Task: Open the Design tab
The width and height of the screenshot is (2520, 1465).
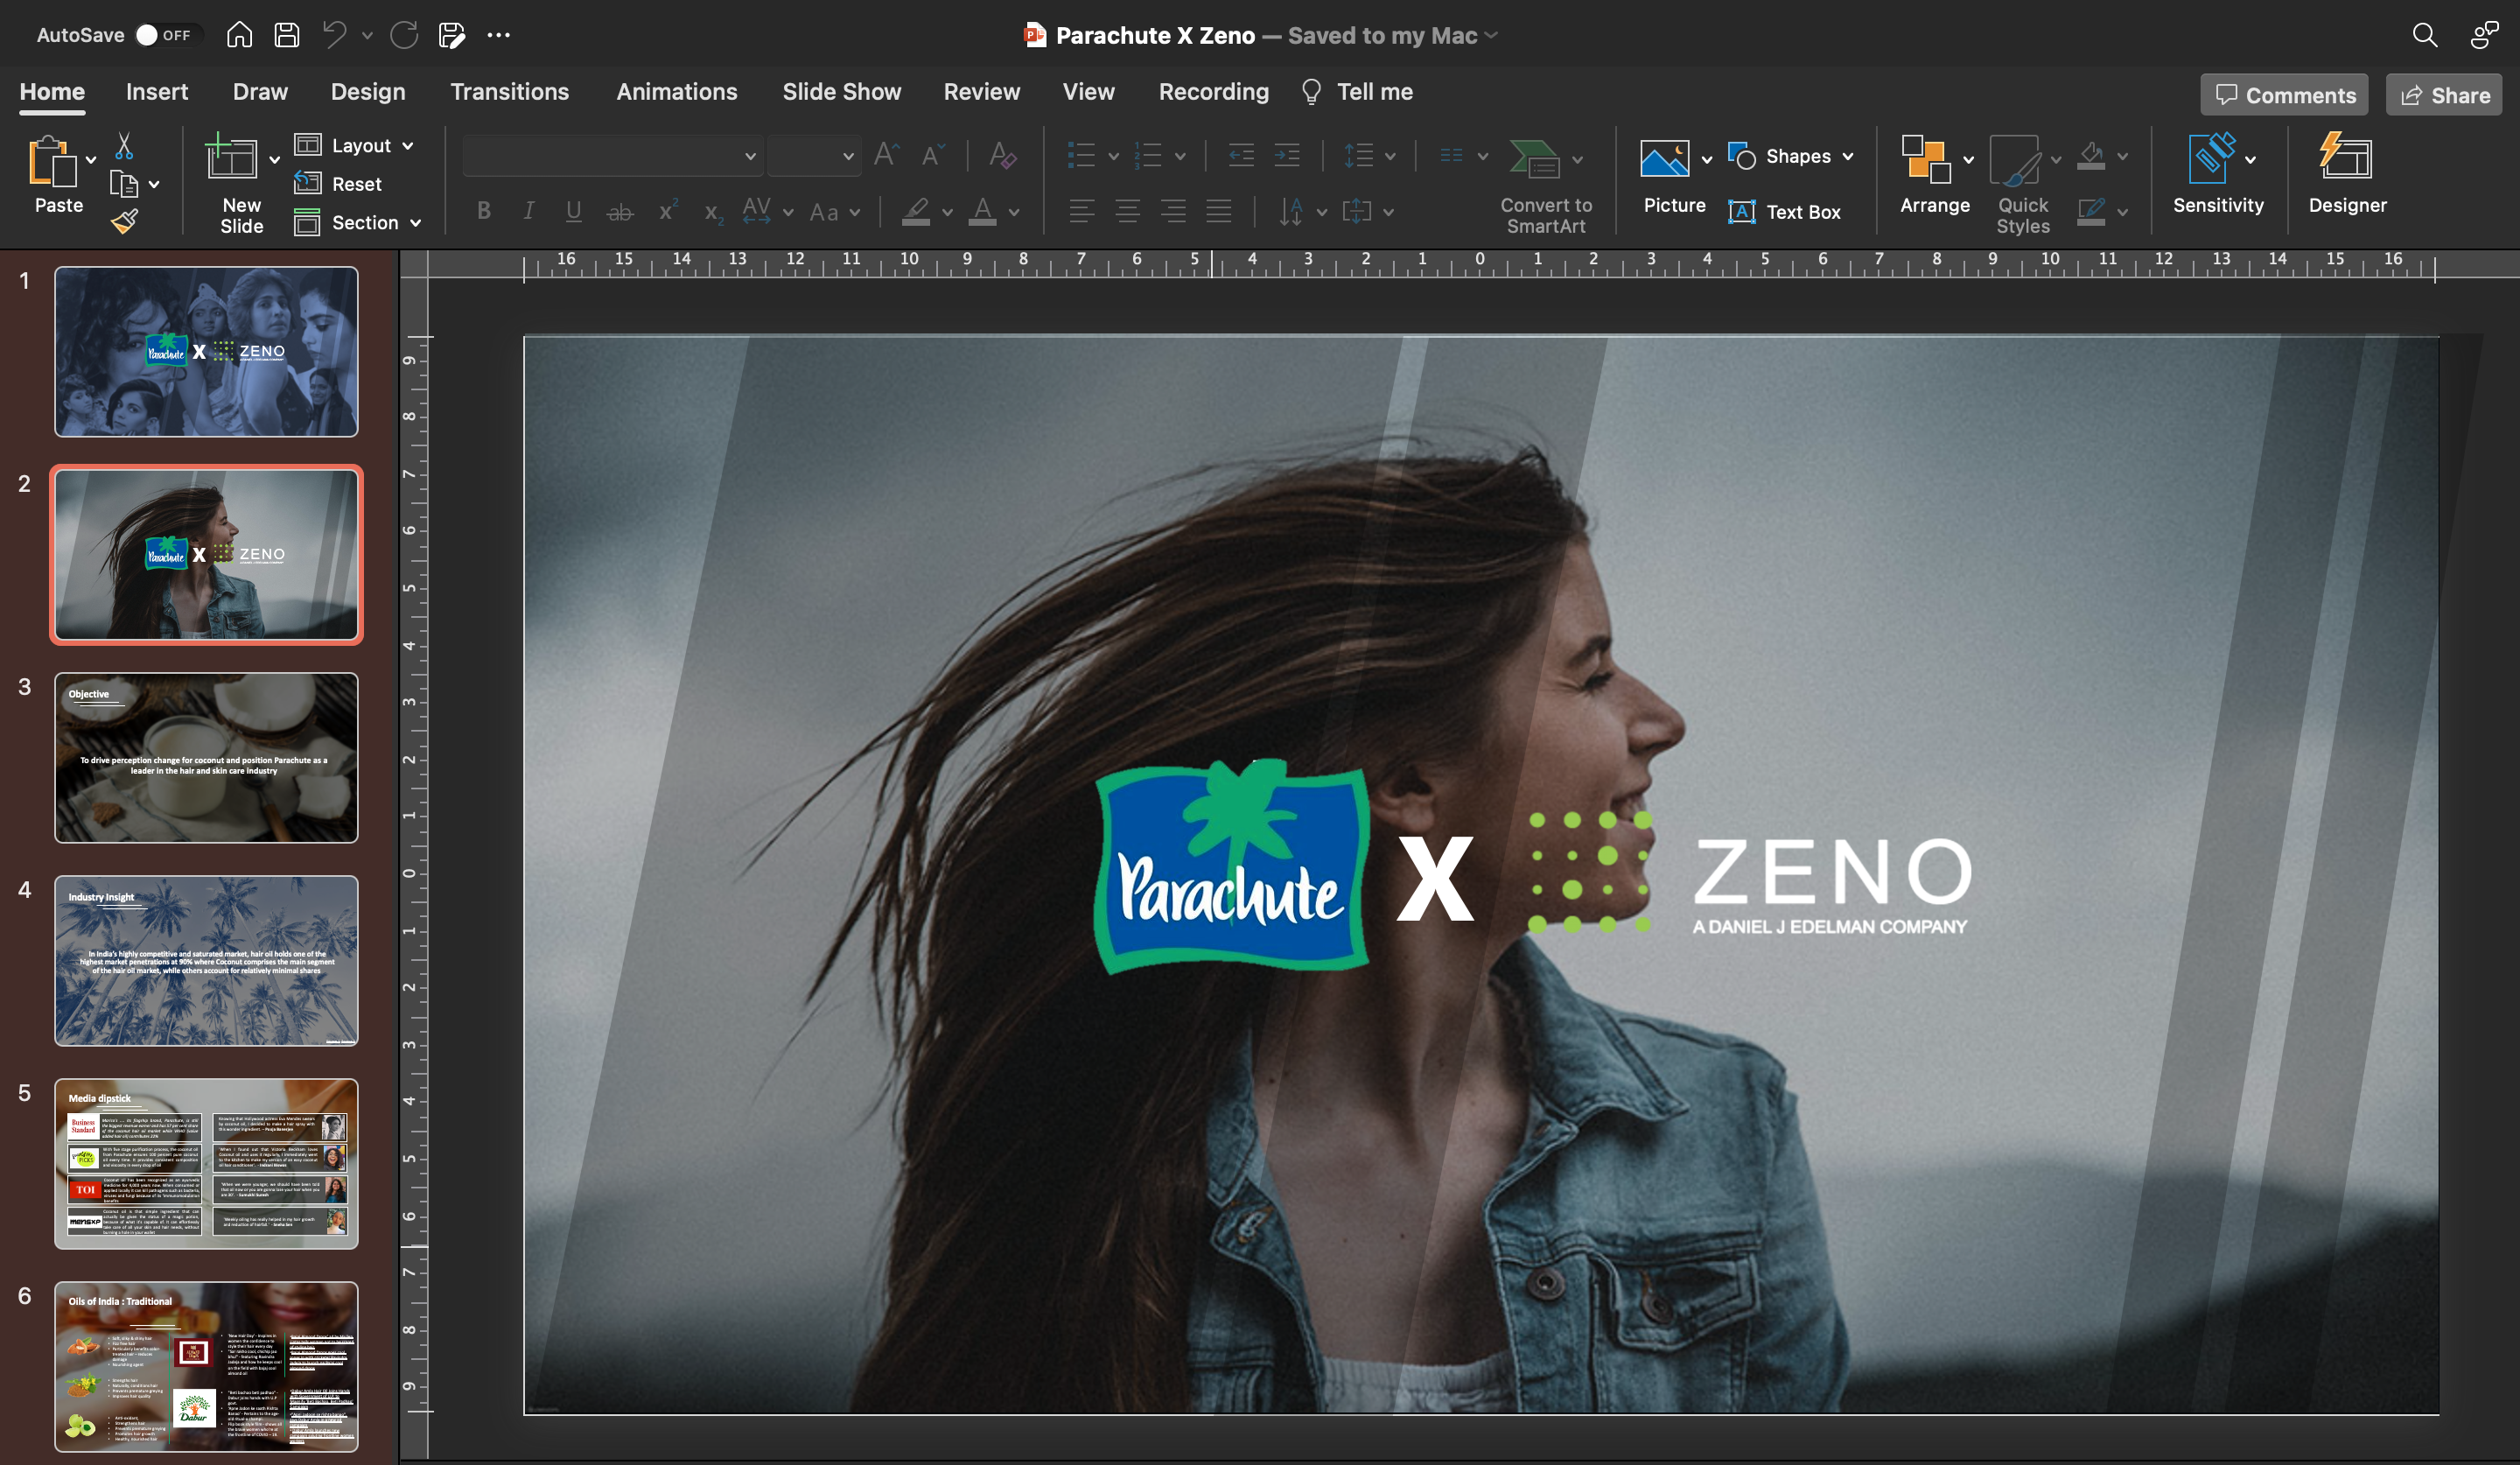Action: (368, 92)
